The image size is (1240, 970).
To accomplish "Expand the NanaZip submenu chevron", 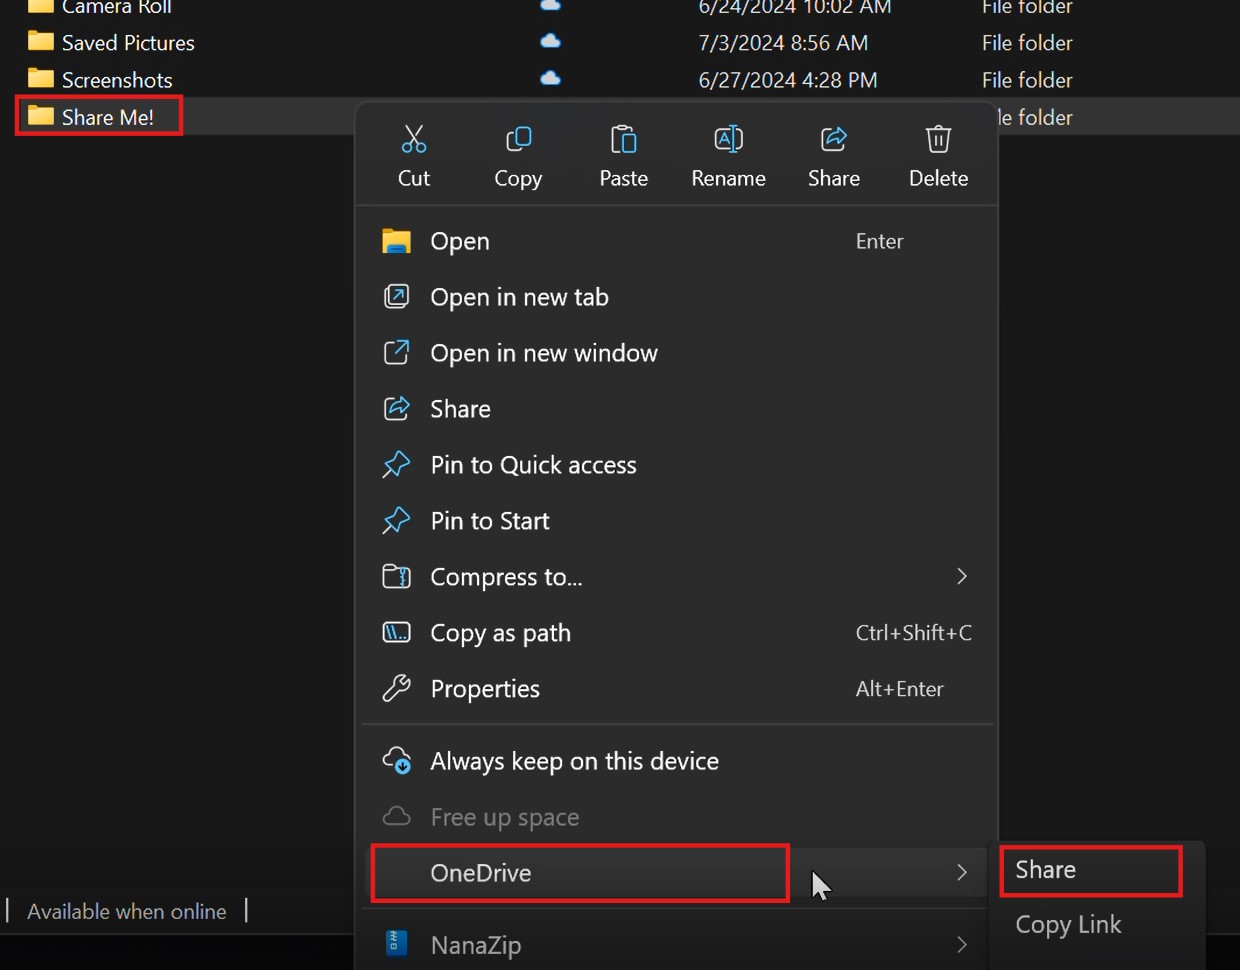I will (x=961, y=945).
